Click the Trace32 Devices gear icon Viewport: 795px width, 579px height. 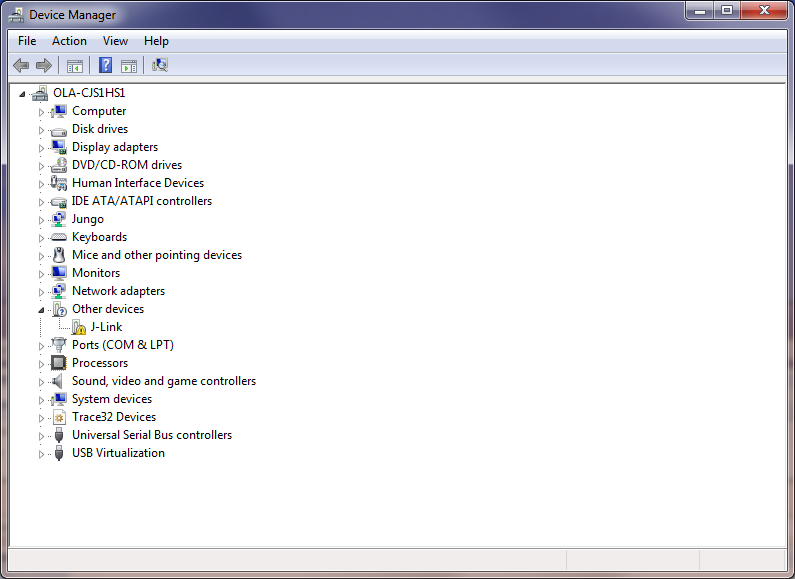[x=59, y=417]
